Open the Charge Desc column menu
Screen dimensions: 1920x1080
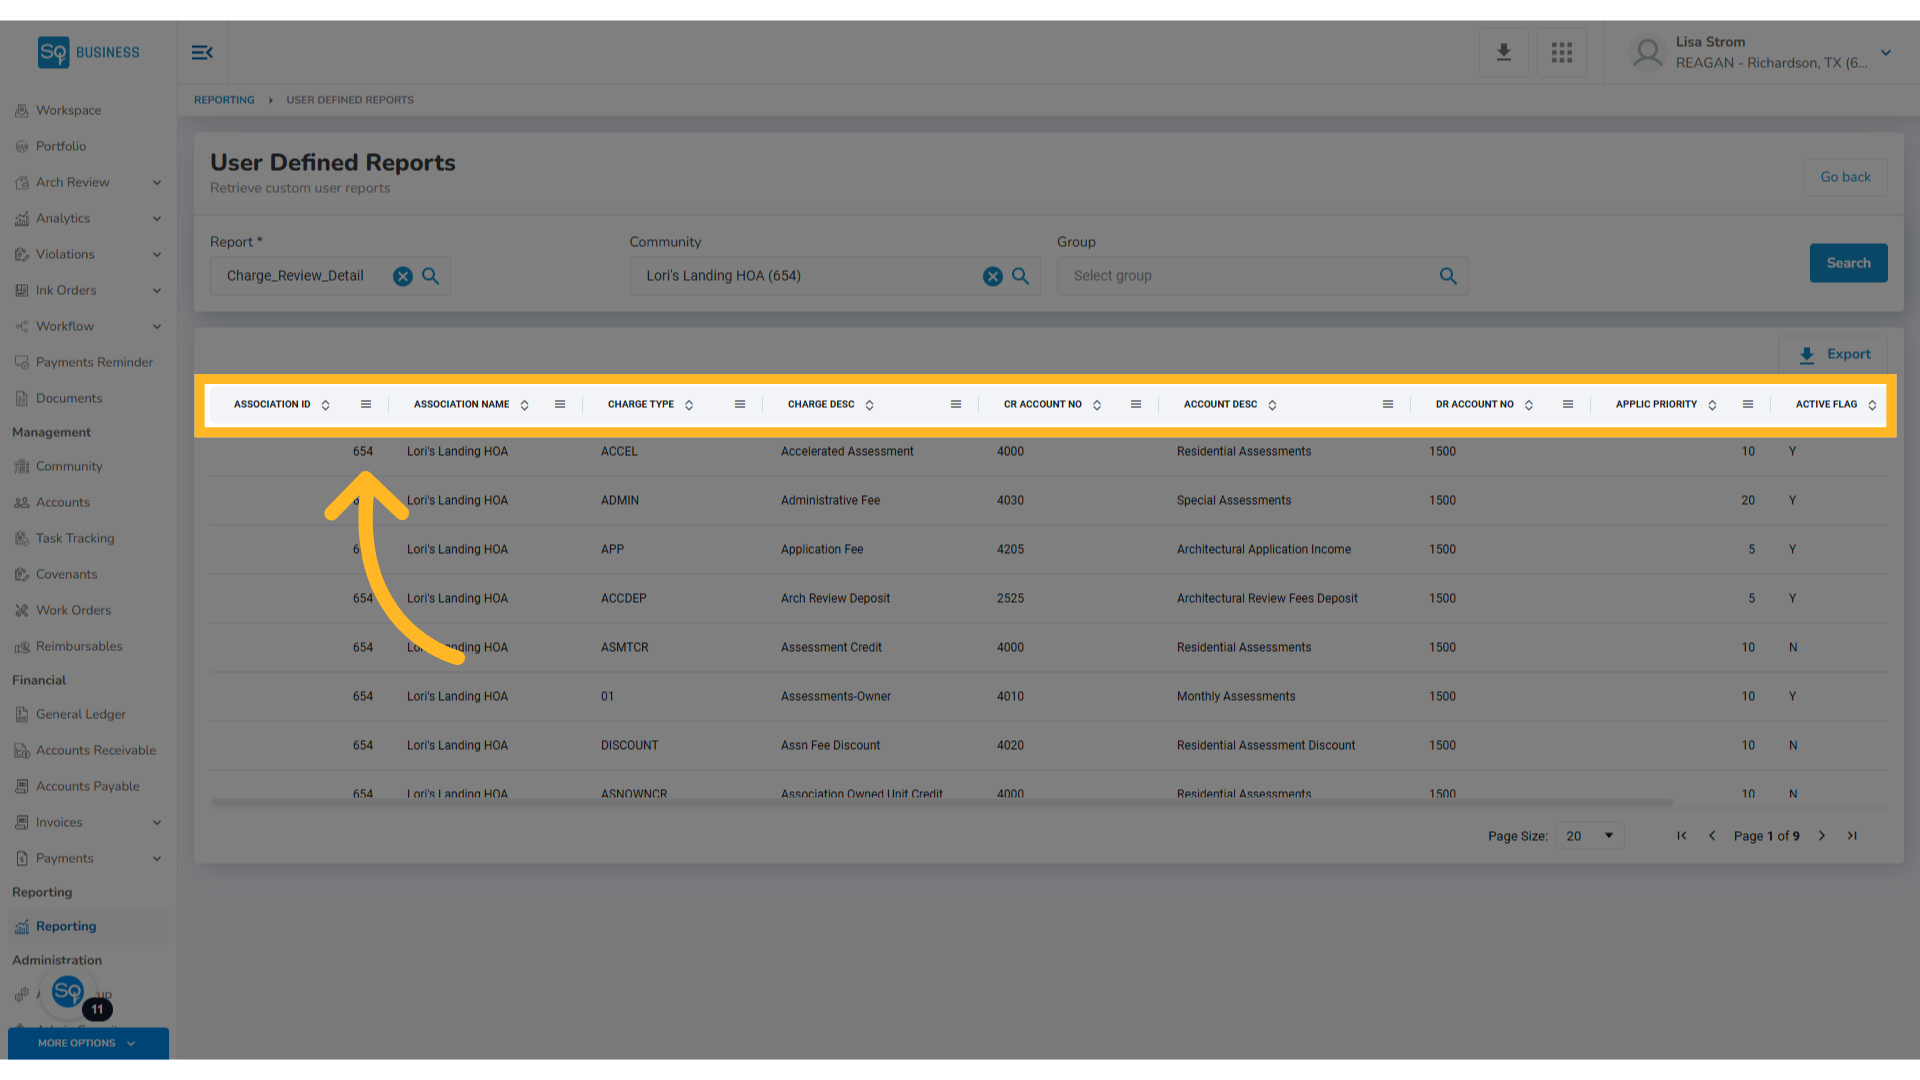956,404
